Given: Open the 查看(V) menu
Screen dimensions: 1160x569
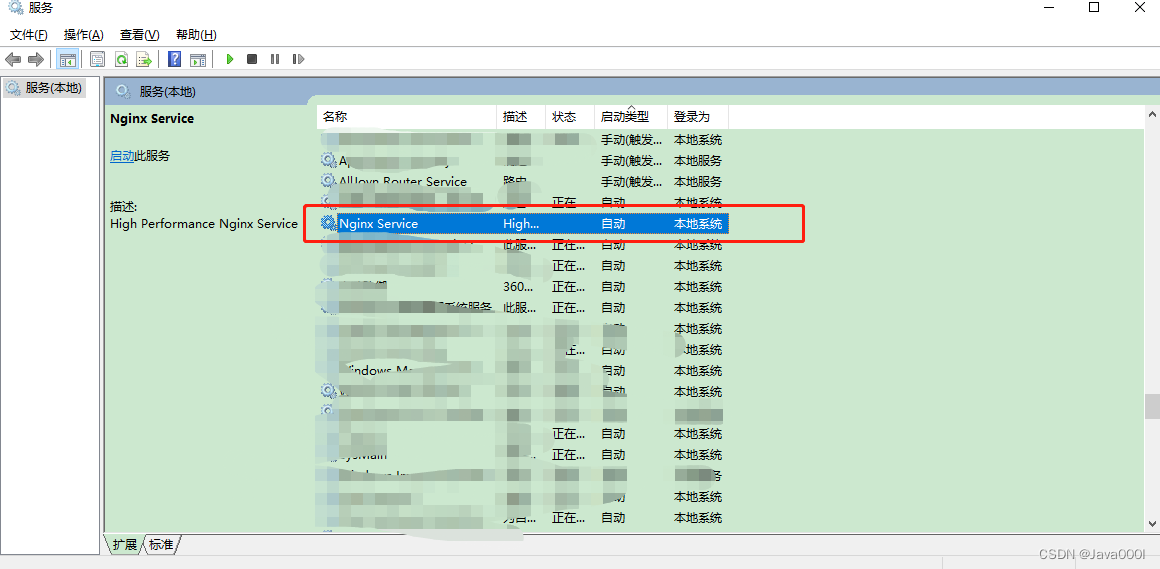Looking at the screenshot, I should 140,35.
